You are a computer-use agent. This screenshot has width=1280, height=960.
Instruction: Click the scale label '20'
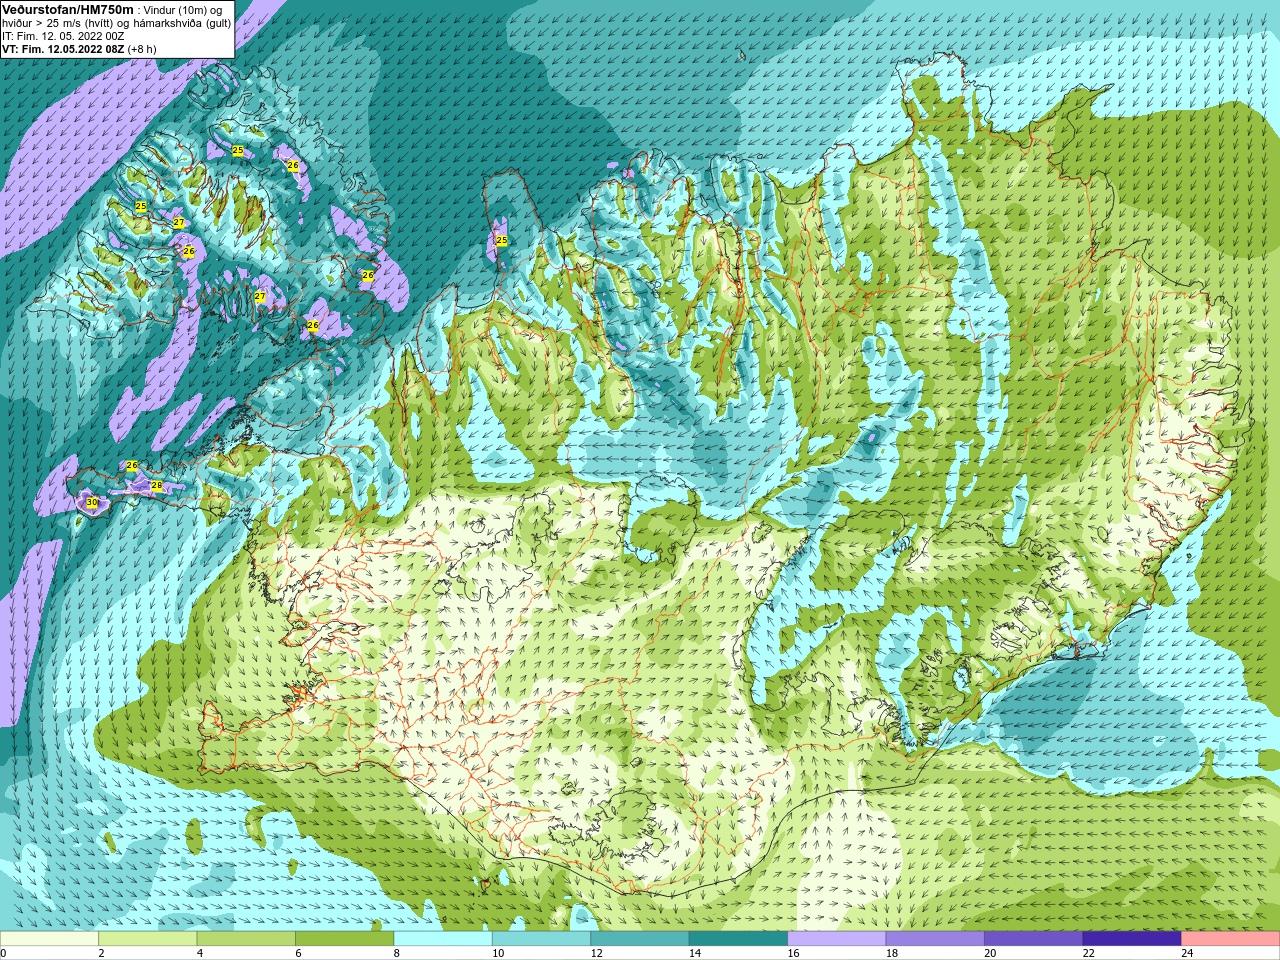pos(991,953)
